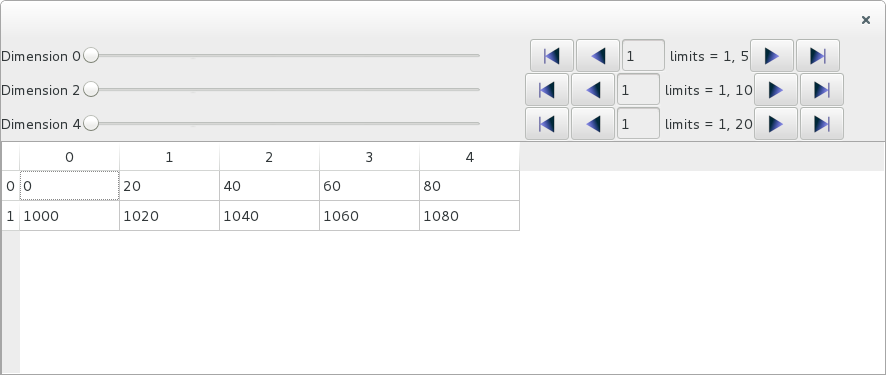Go to first index of Dimension 4
The image size is (886, 375).
tap(547, 124)
